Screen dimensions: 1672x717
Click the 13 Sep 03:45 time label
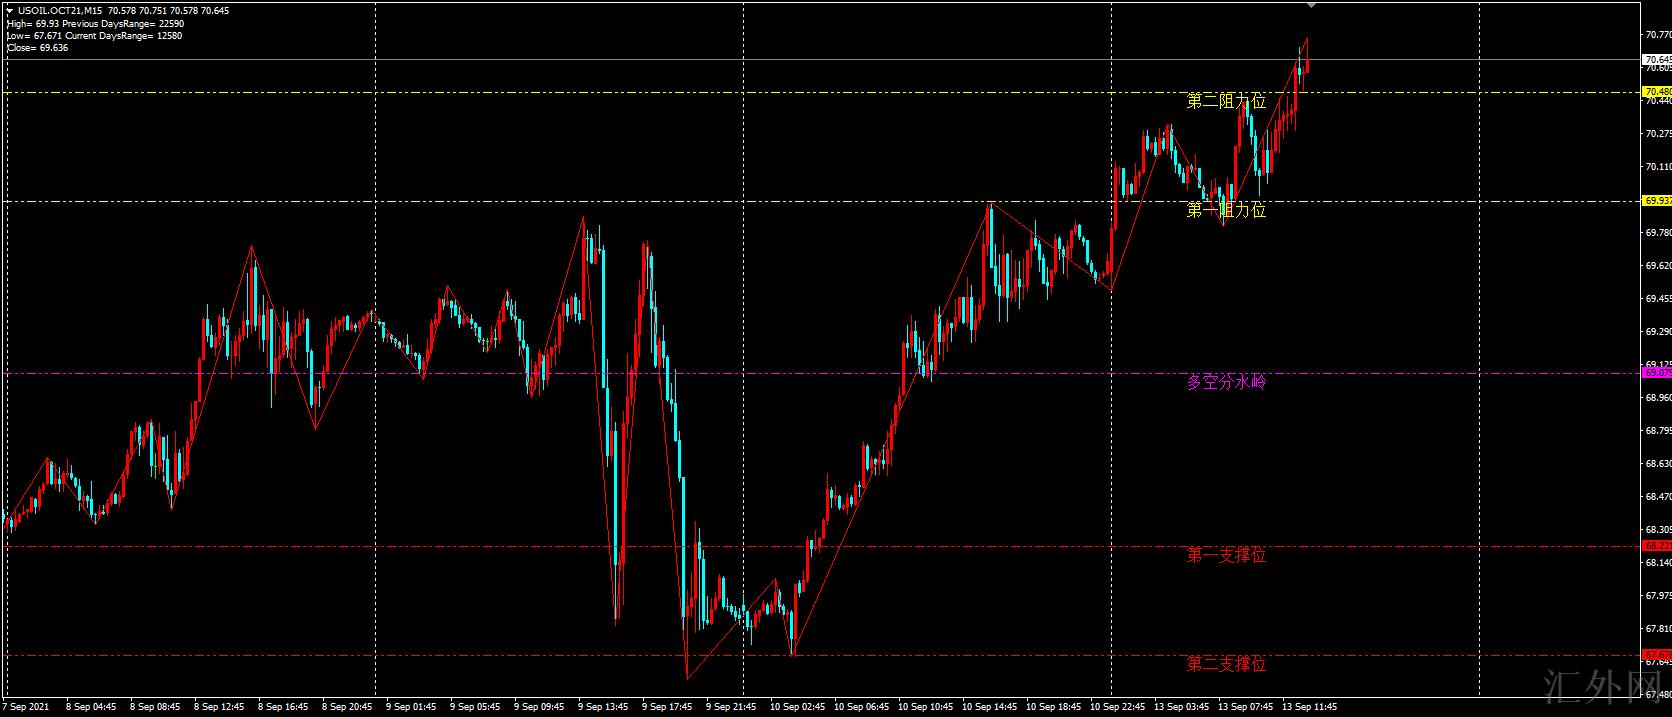point(1181,707)
